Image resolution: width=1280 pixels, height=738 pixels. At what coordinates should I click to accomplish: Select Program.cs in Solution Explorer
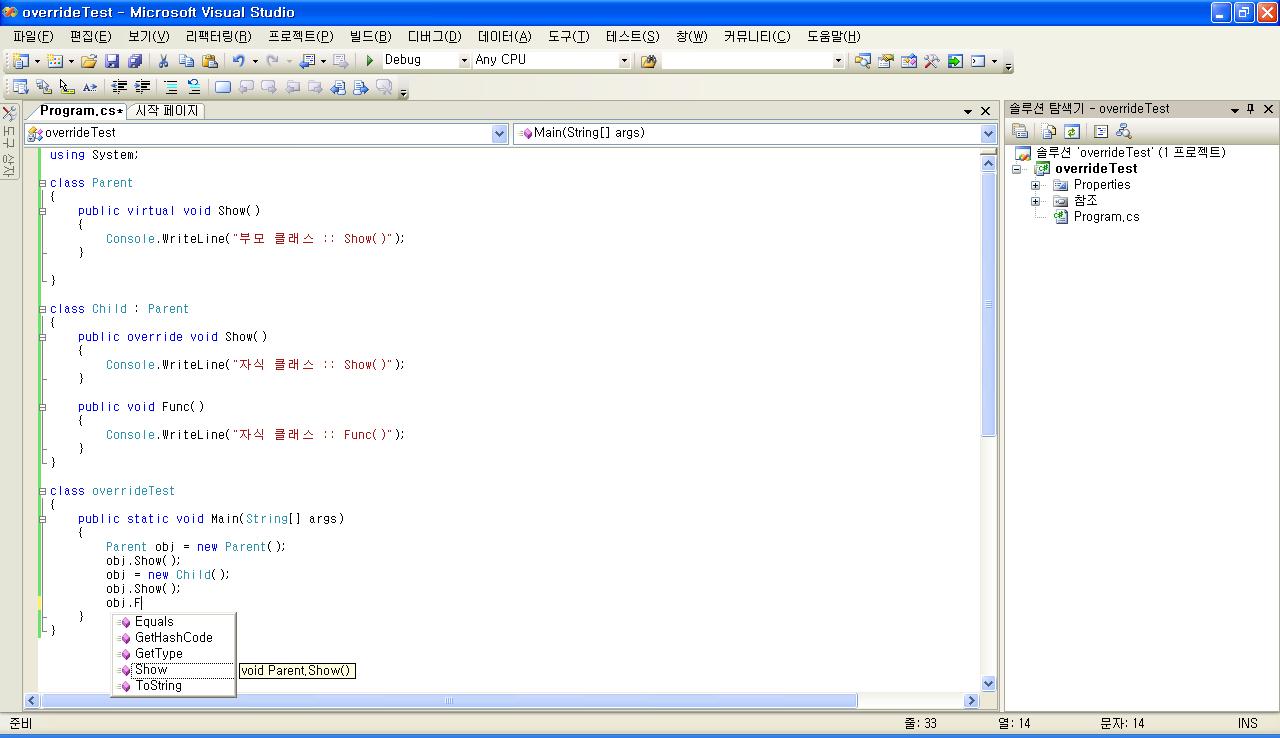point(1106,217)
